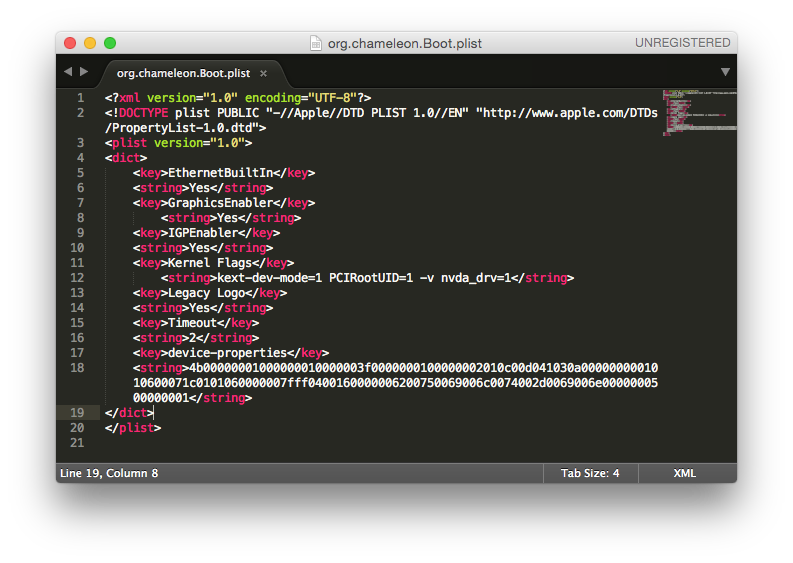Click the Timeout value 2
The height and width of the screenshot is (563, 793).
click(192, 338)
